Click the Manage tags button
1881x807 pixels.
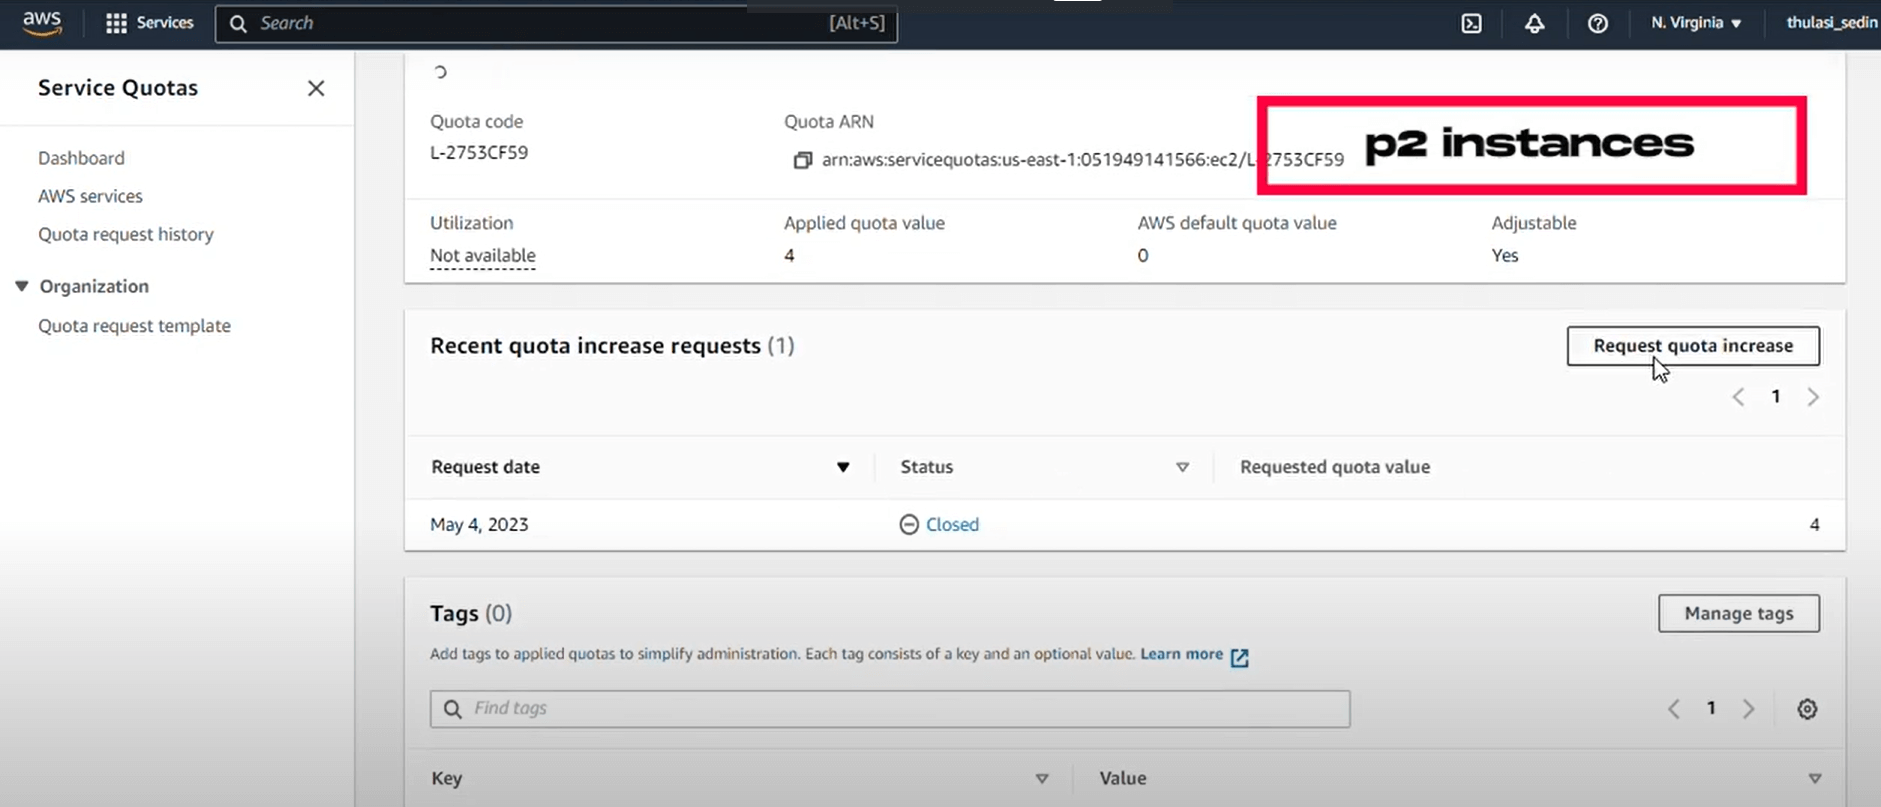pyautogui.click(x=1738, y=613)
